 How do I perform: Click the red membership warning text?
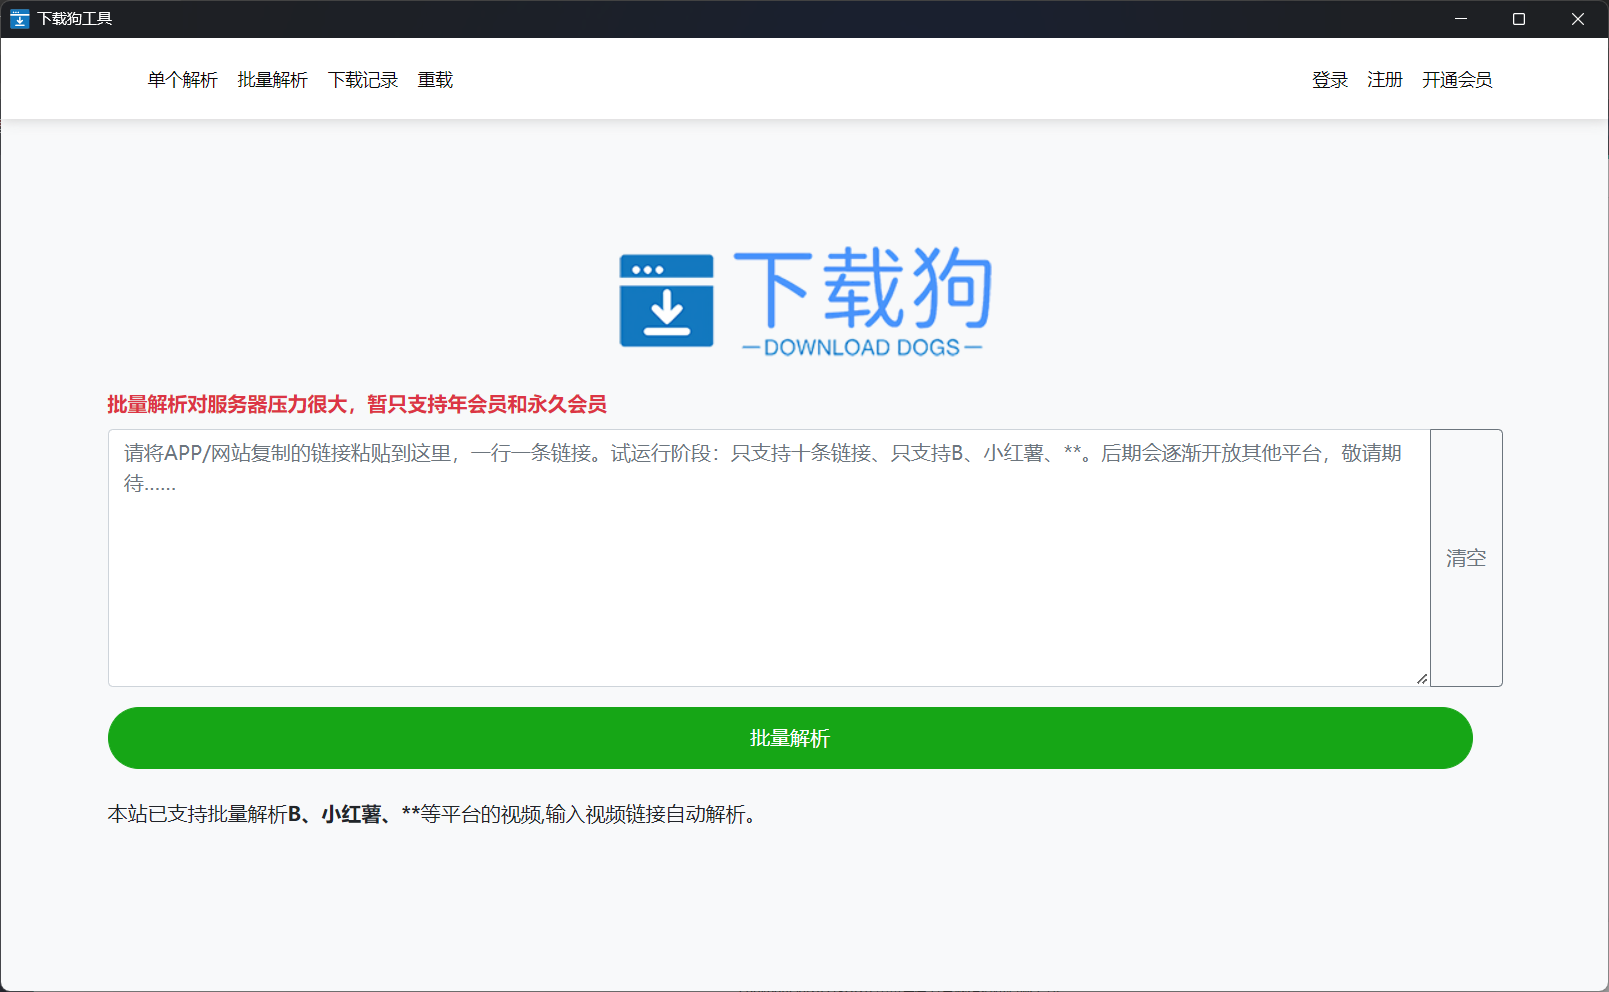(x=357, y=405)
